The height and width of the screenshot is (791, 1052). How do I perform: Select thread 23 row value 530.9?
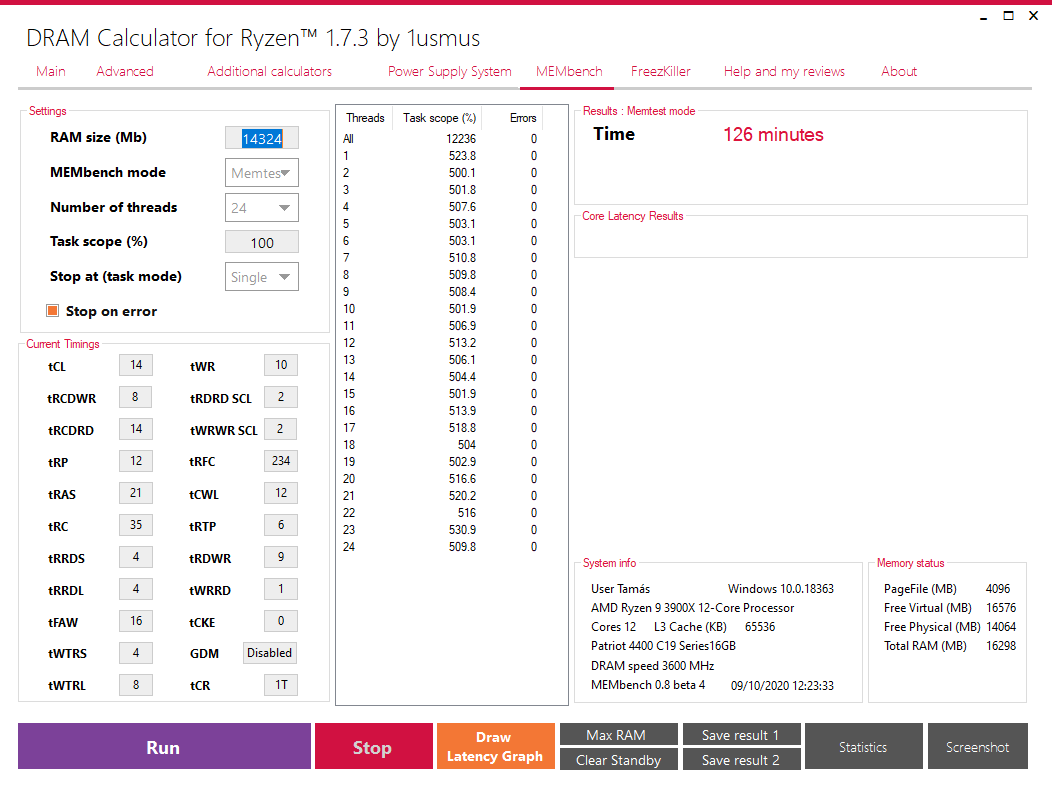[x=441, y=529]
